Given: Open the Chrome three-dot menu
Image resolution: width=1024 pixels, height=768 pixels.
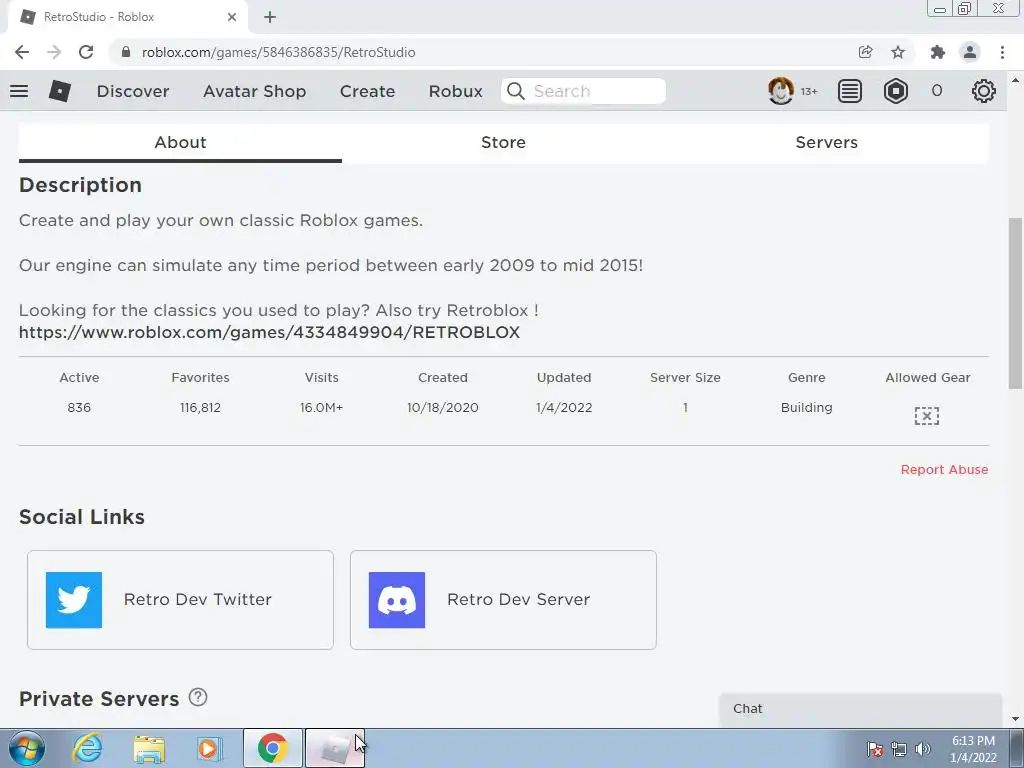Looking at the screenshot, I should (1002, 52).
